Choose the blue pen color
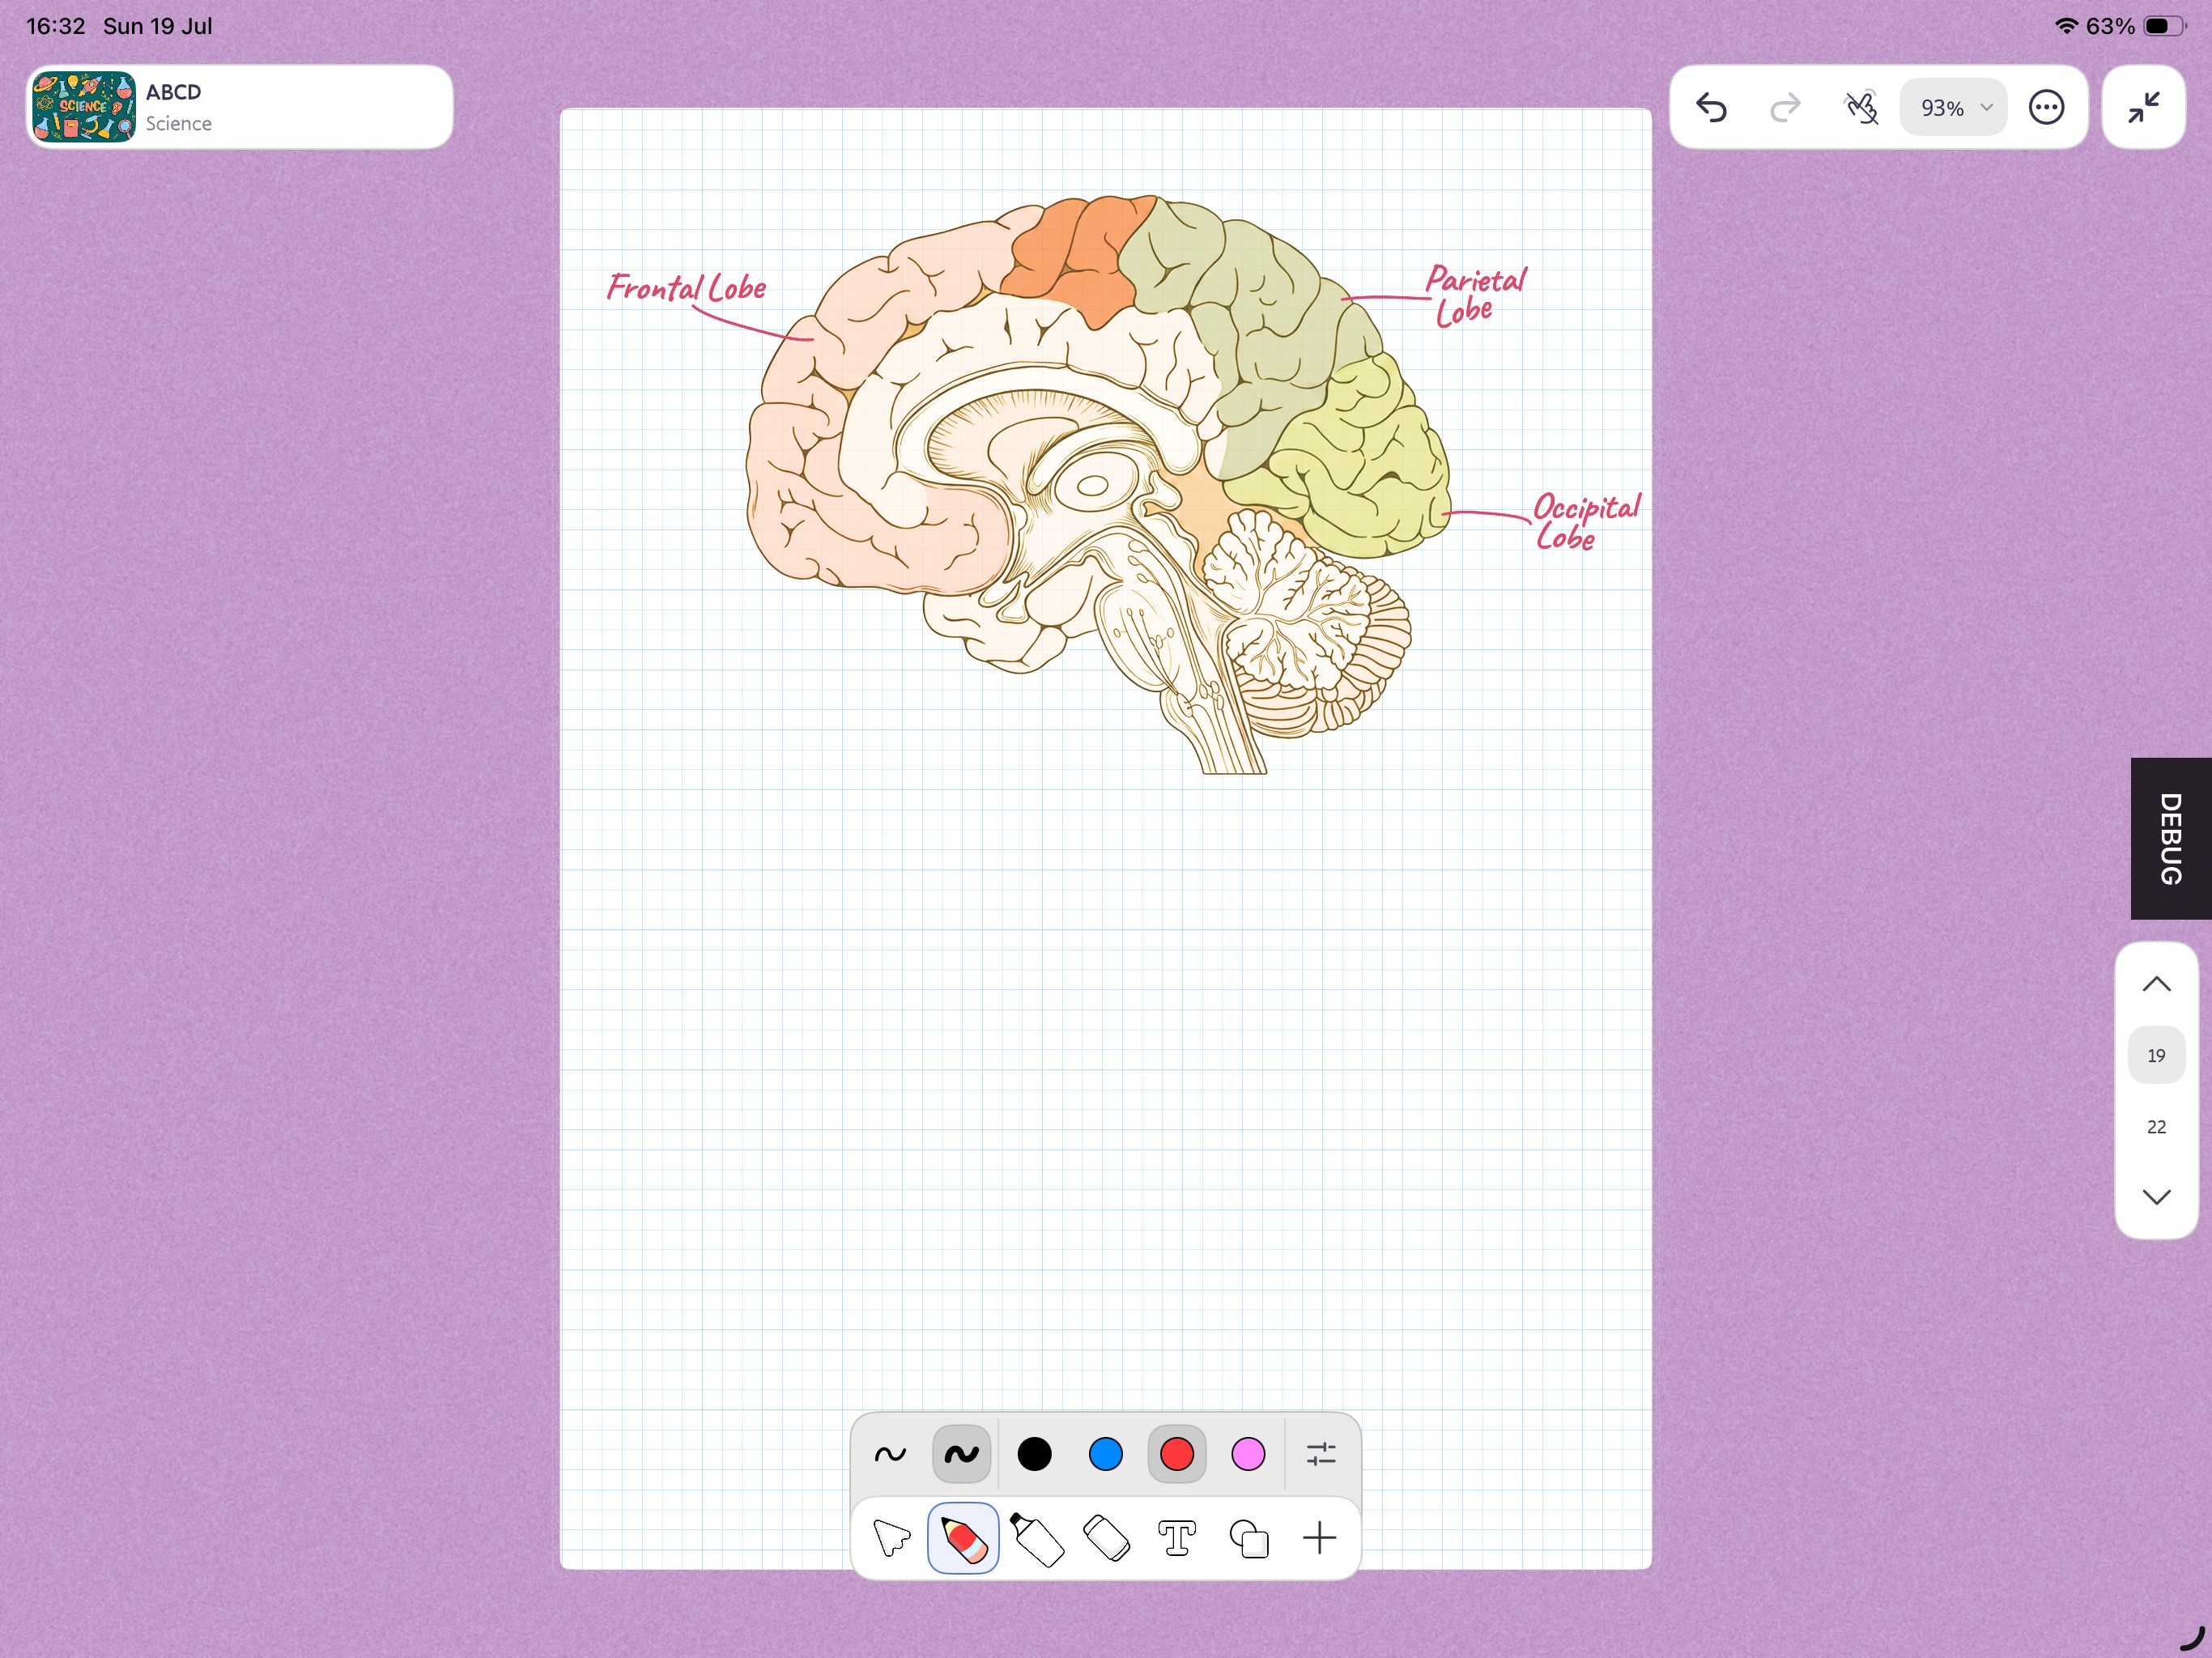Screen dimensions: 2212x1658 click(1105, 1454)
